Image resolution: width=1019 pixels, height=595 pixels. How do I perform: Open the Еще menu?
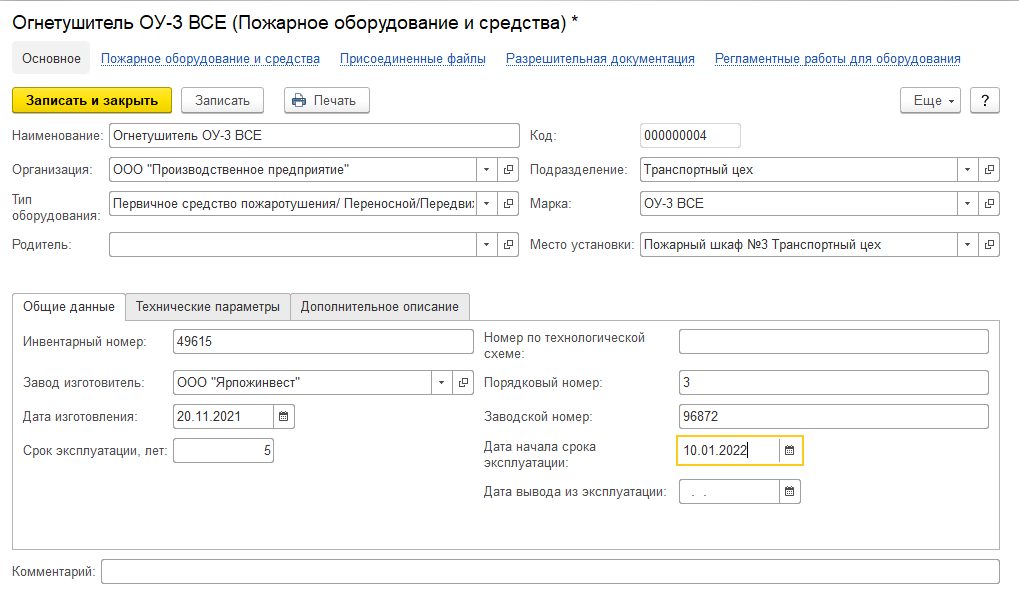pyautogui.click(x=931, y=100)
